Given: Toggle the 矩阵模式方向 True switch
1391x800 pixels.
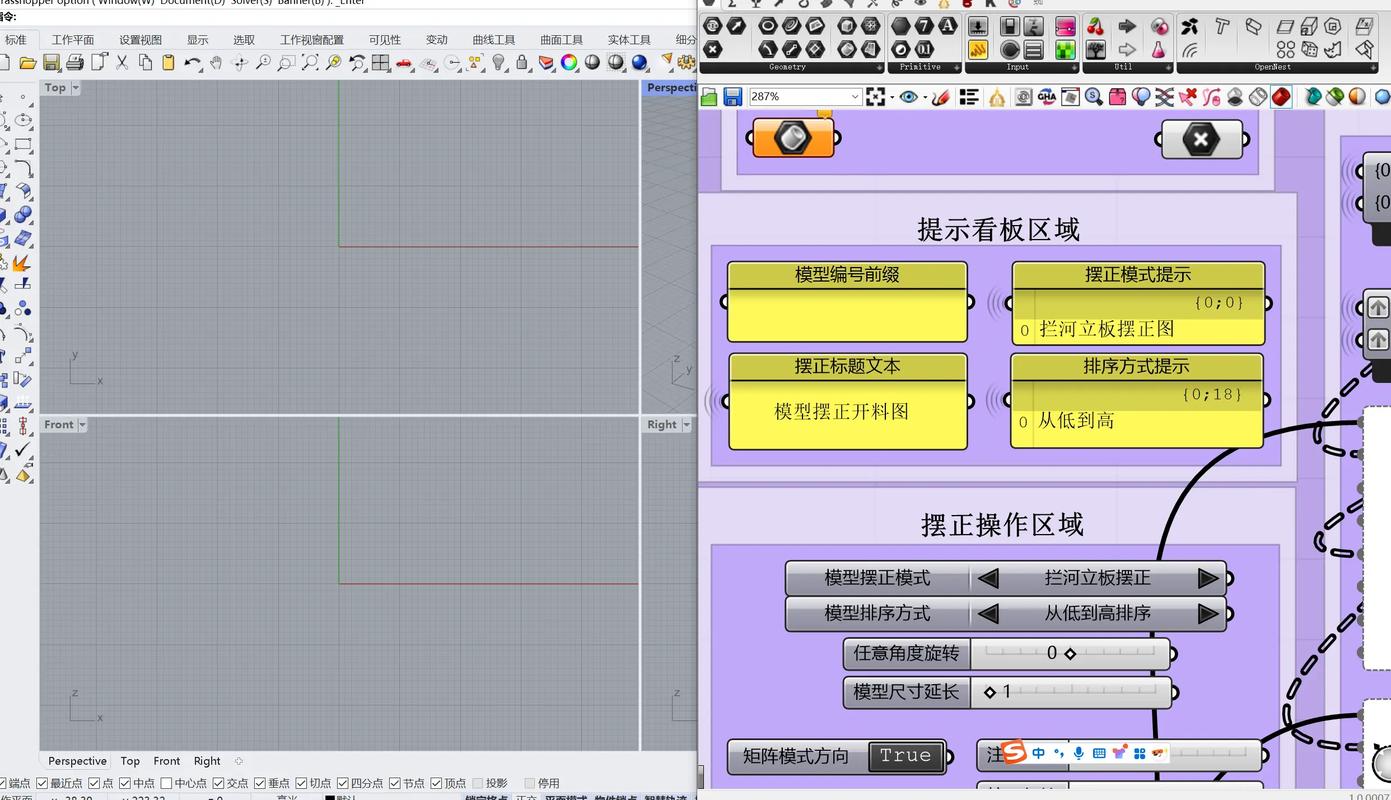Looking at the screenshot, I should (x=904, y=757).
